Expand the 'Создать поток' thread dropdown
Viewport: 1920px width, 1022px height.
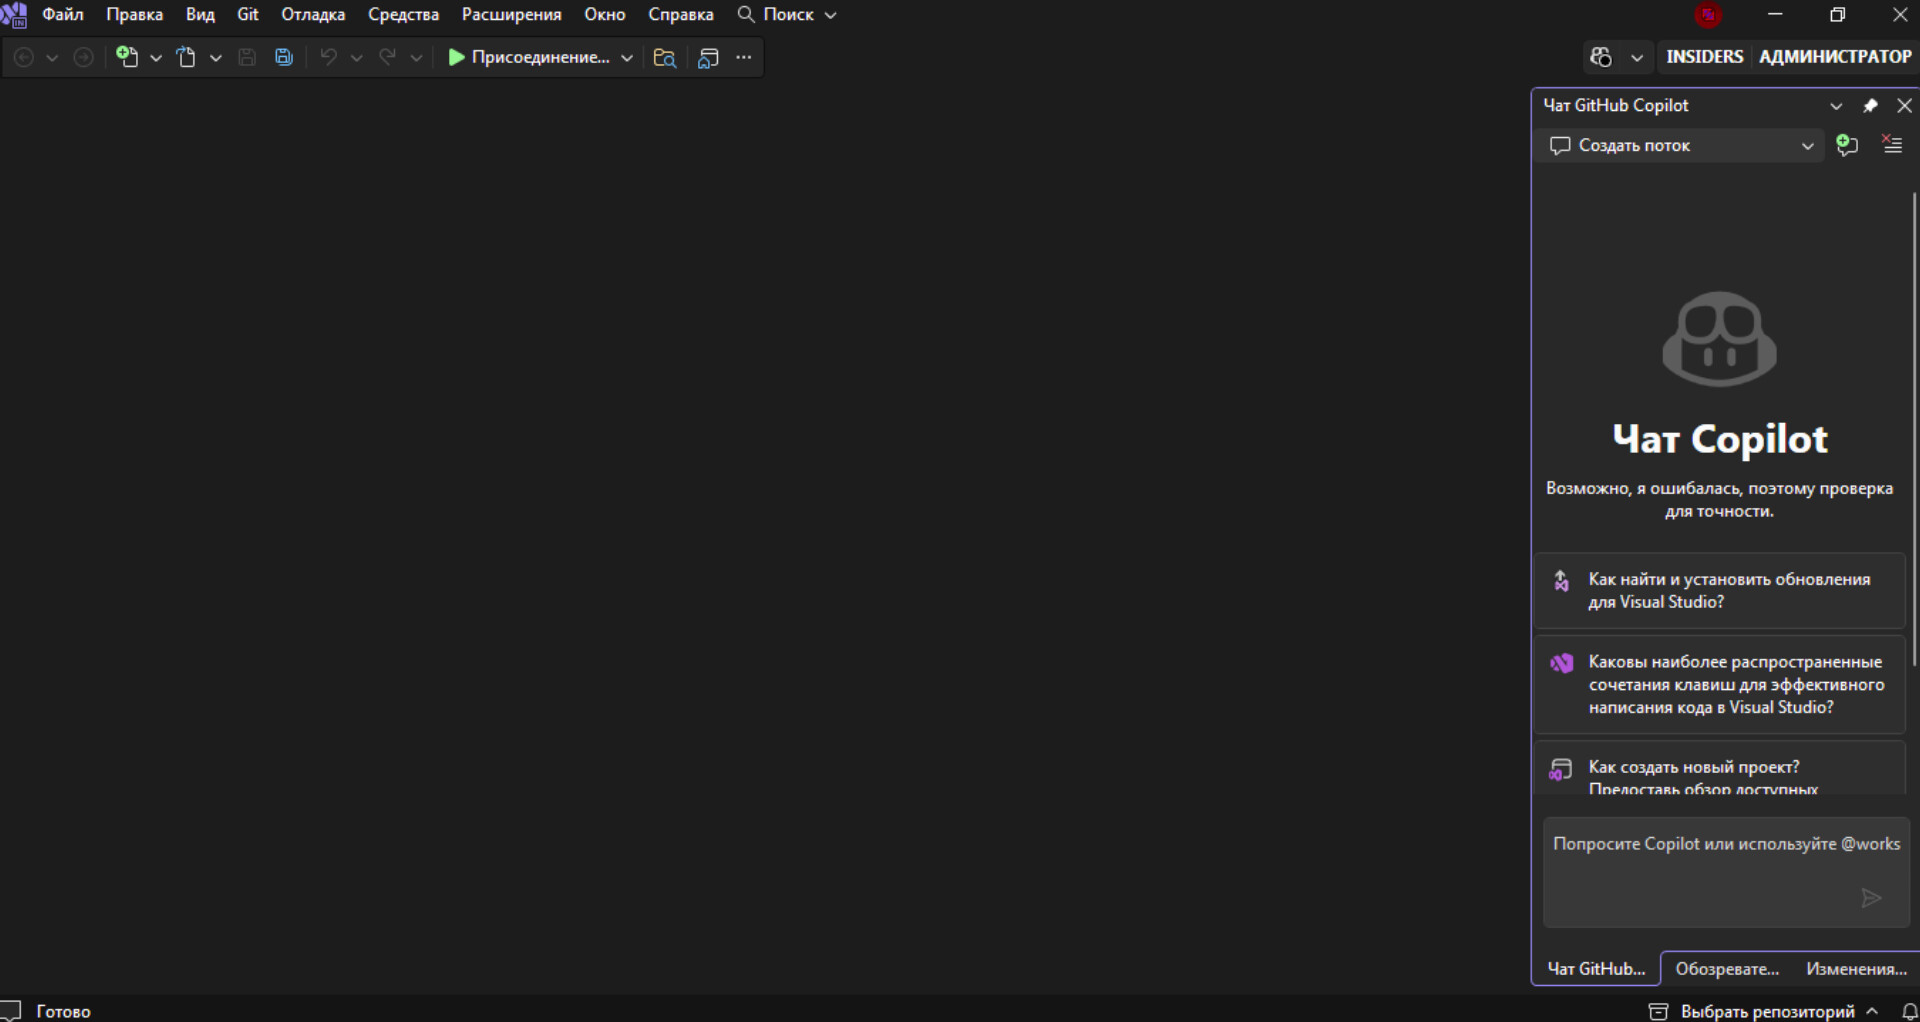click(1807, 146)
